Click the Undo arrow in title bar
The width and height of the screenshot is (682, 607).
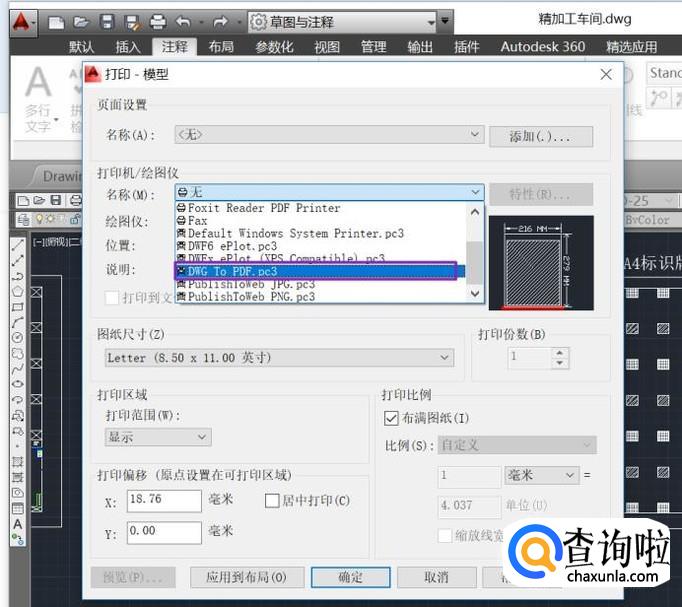pos(184,21)
